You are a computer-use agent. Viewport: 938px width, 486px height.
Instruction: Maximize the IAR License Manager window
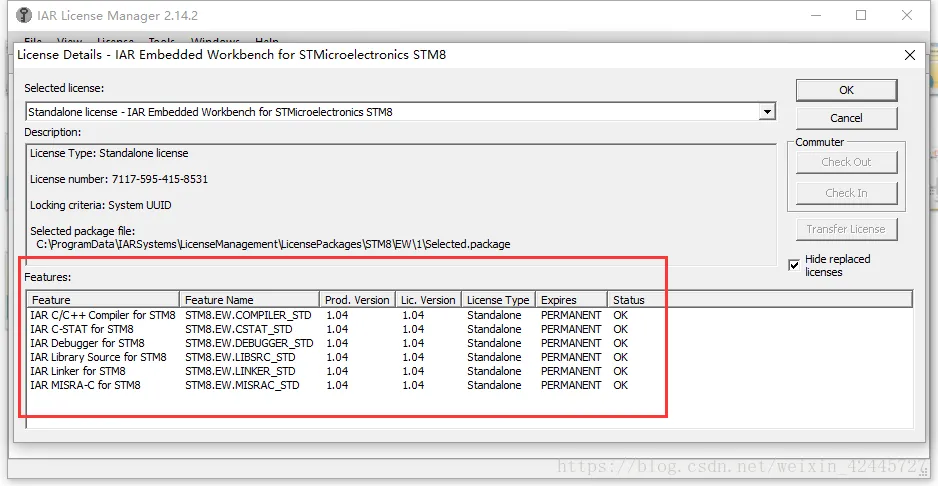tap(861, 15)
